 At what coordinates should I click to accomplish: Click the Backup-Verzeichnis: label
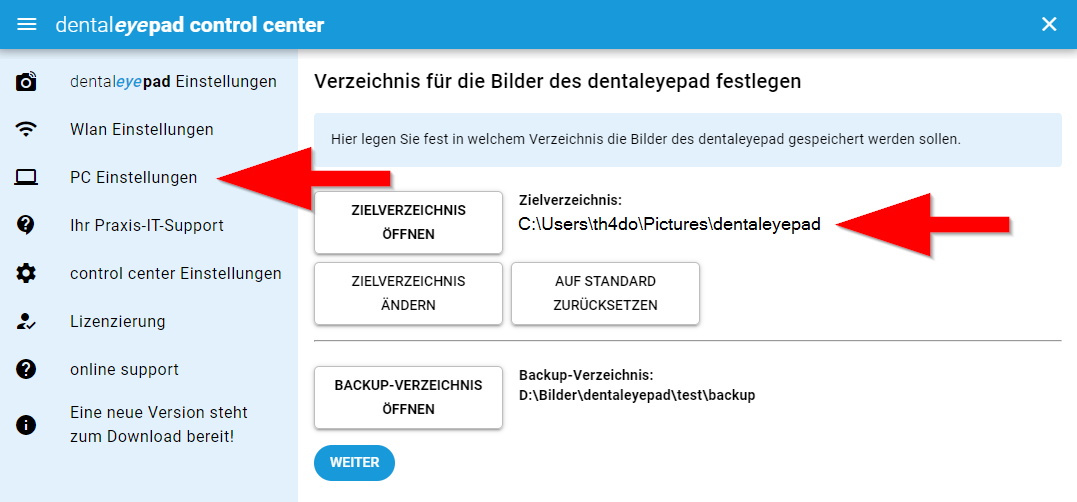(x=586, y=376)
